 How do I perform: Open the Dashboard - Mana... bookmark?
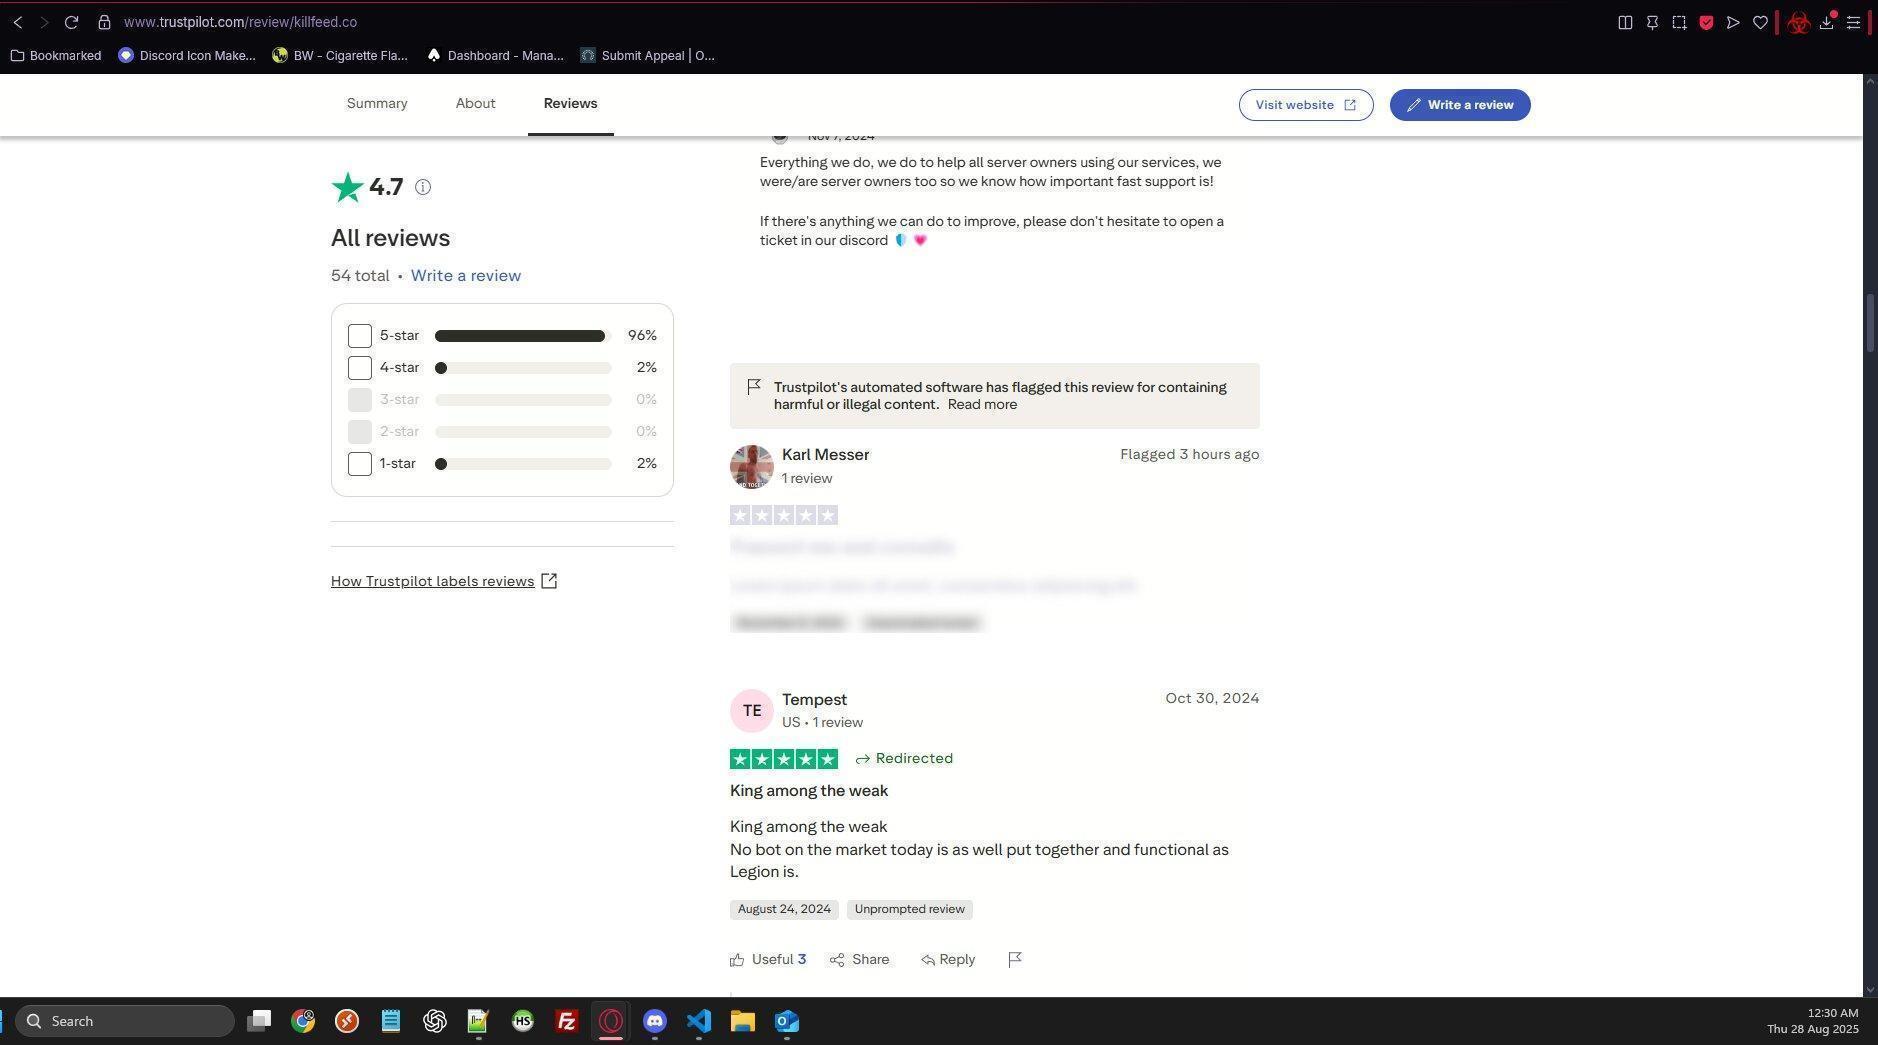[495, 56]
